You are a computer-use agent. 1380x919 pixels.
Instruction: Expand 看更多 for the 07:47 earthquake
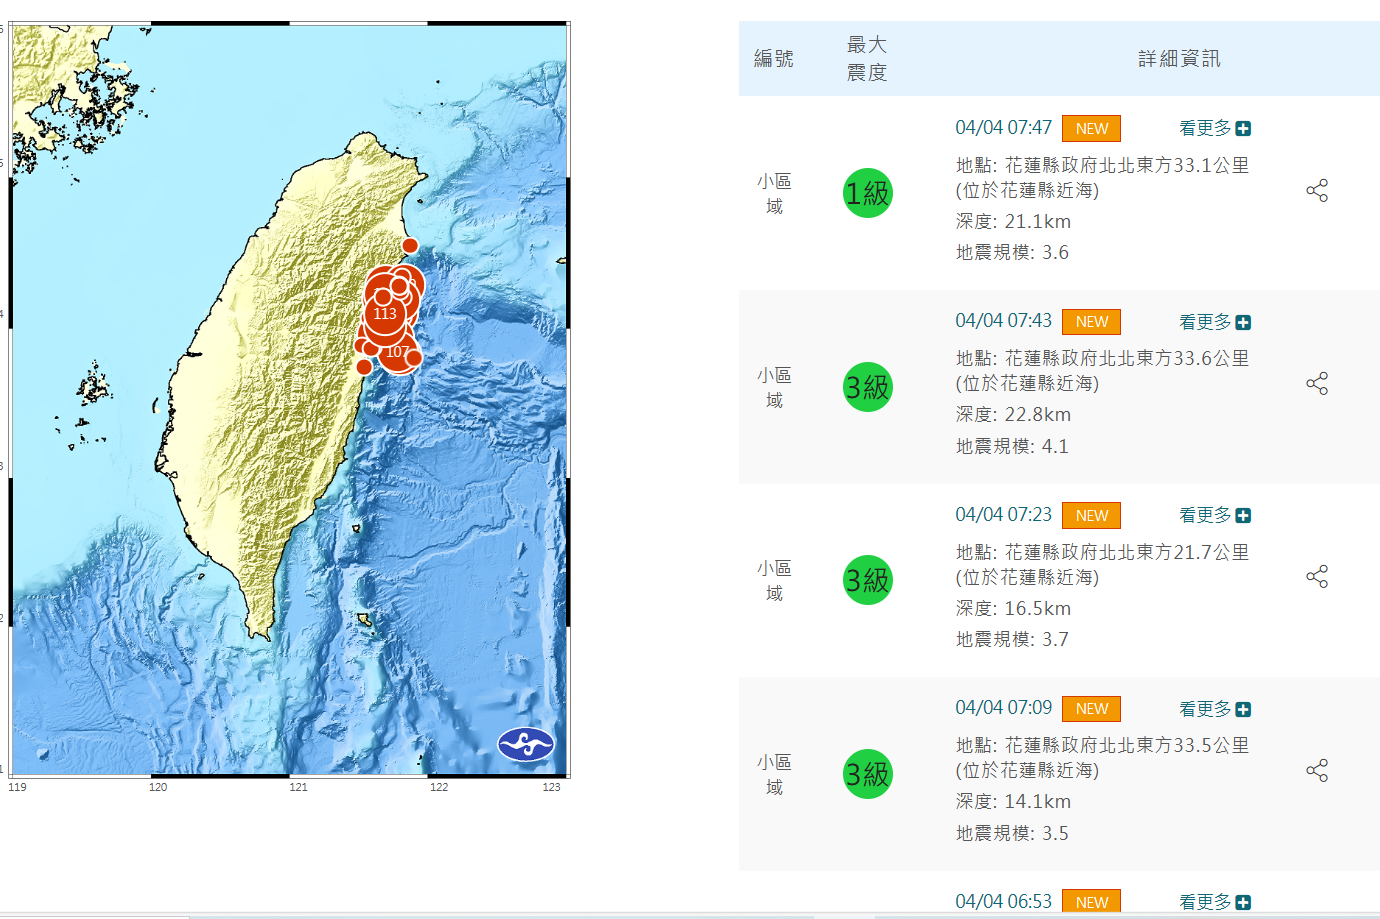click(1214, 129)
